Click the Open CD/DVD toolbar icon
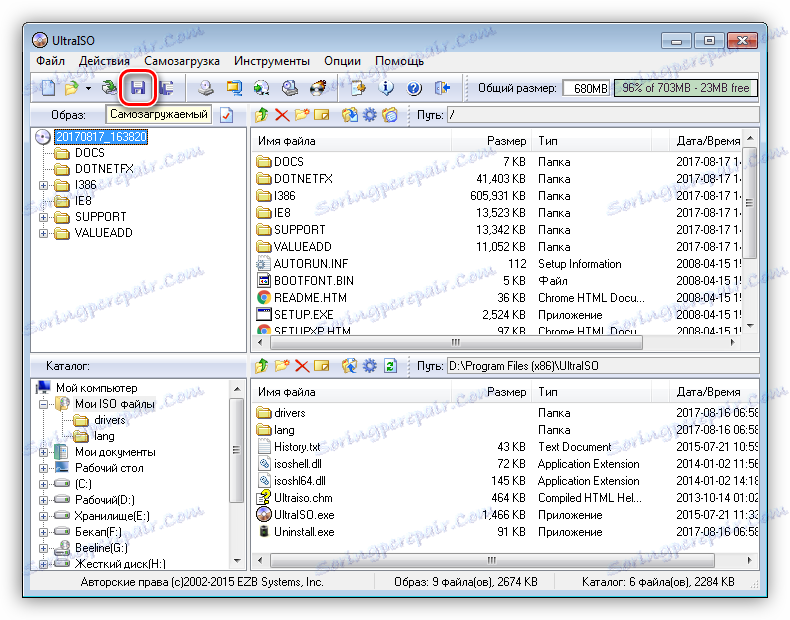790x620 pixels. point(109,88)
